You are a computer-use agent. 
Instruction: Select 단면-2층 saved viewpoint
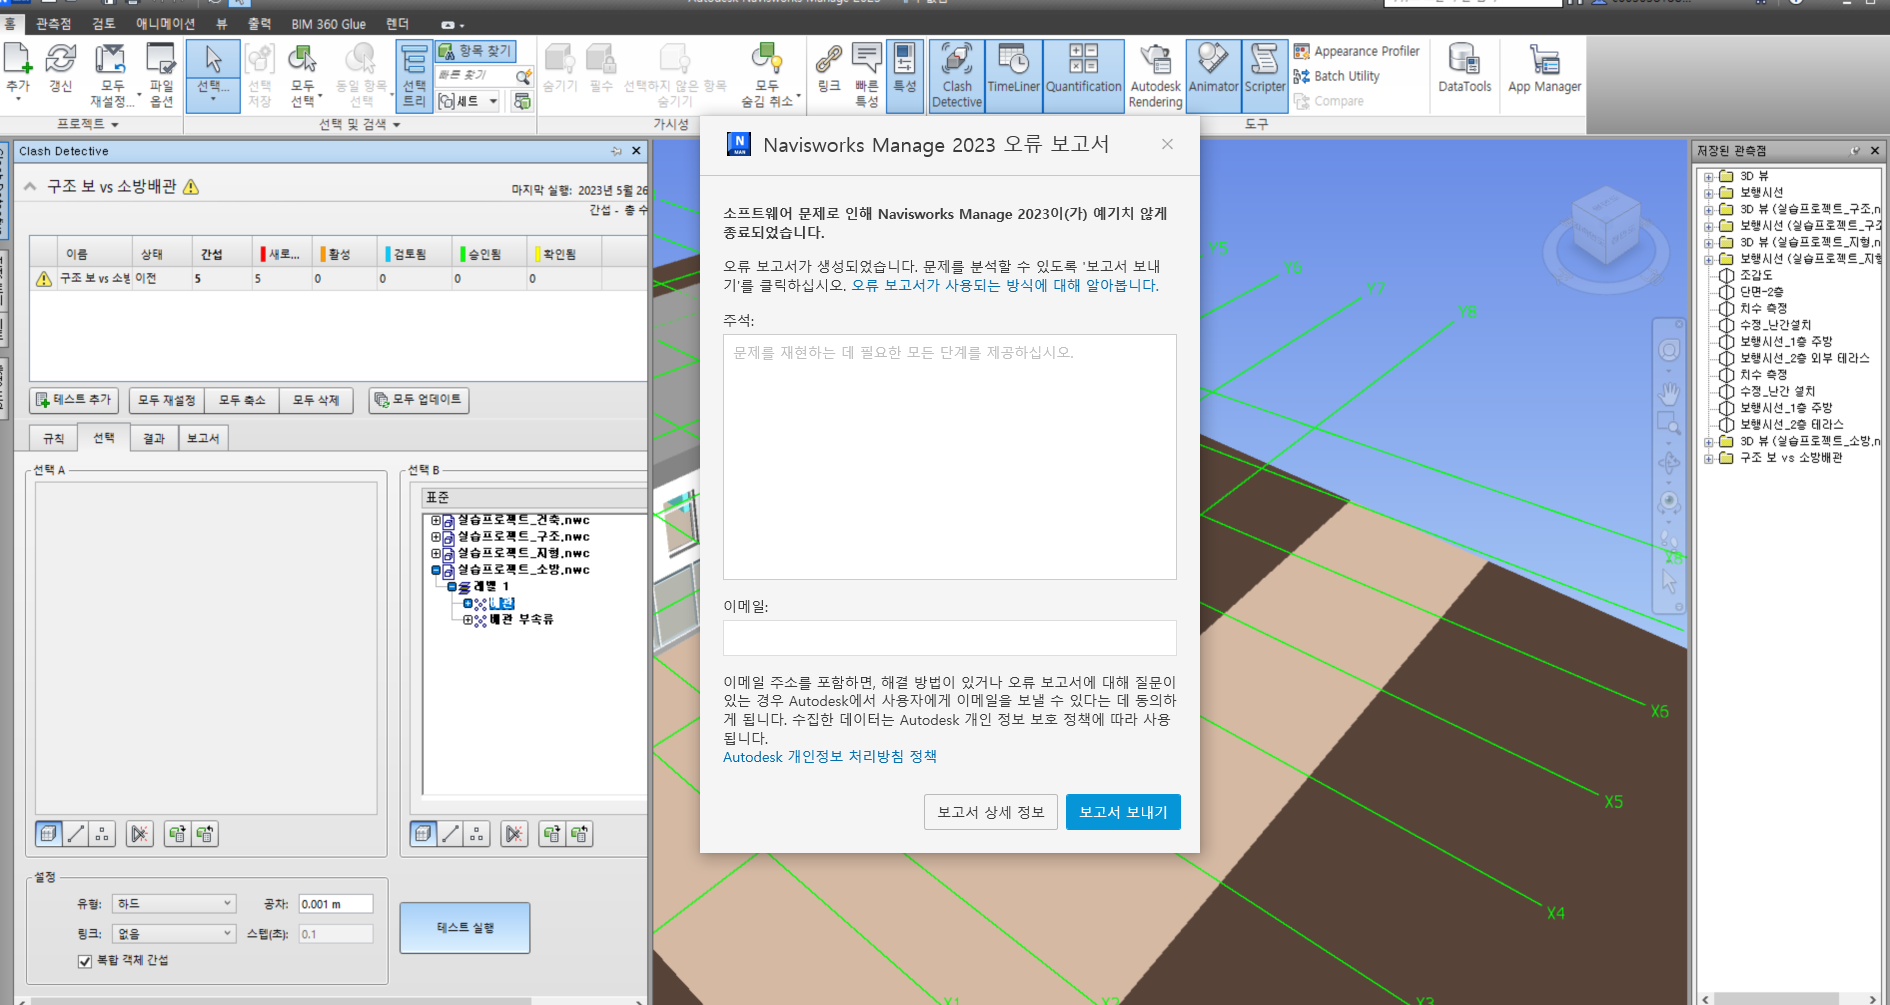click(x=1760, y=292)
